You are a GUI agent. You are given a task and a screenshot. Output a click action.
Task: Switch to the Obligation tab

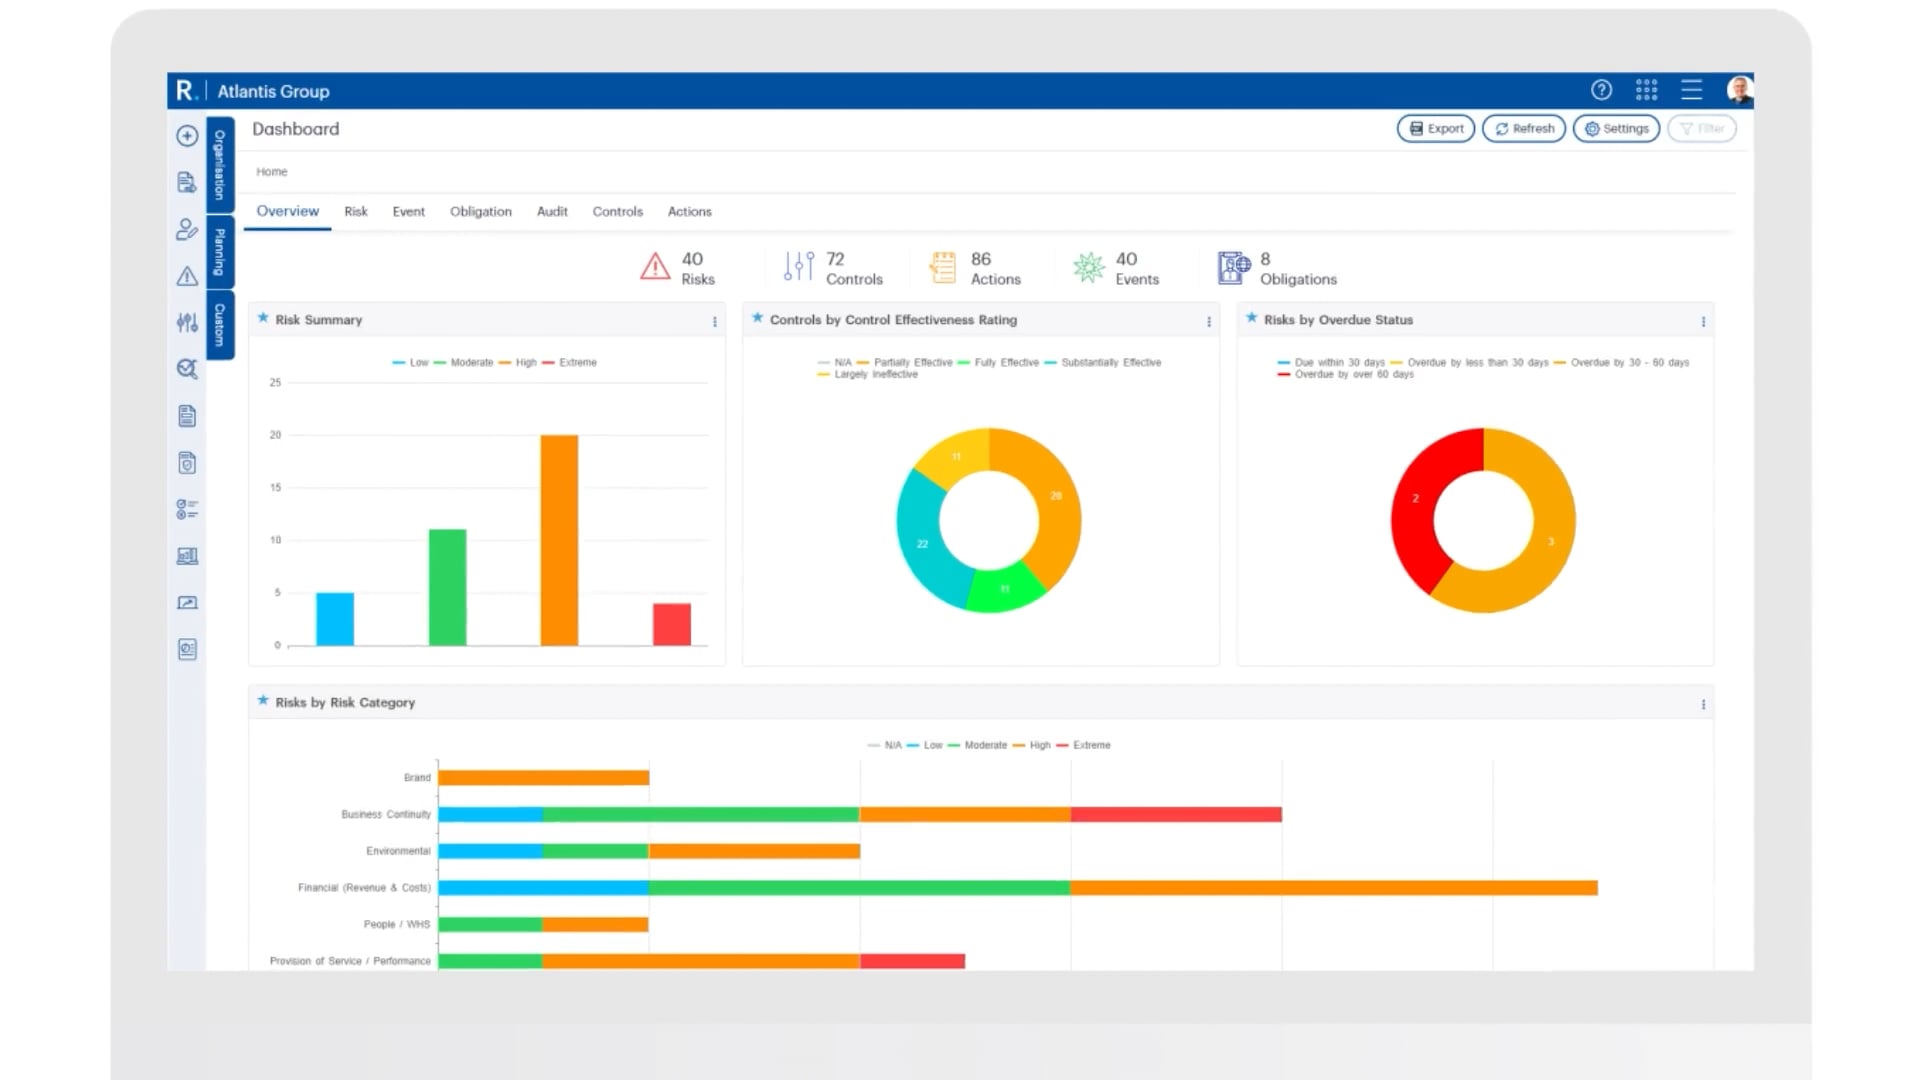coord(480,212)
